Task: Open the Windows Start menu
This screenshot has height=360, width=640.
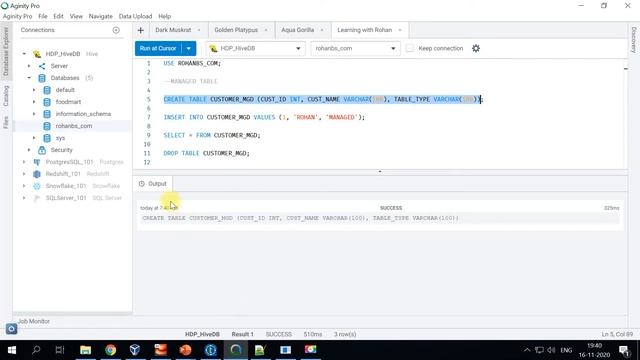Action: point(11,350)
